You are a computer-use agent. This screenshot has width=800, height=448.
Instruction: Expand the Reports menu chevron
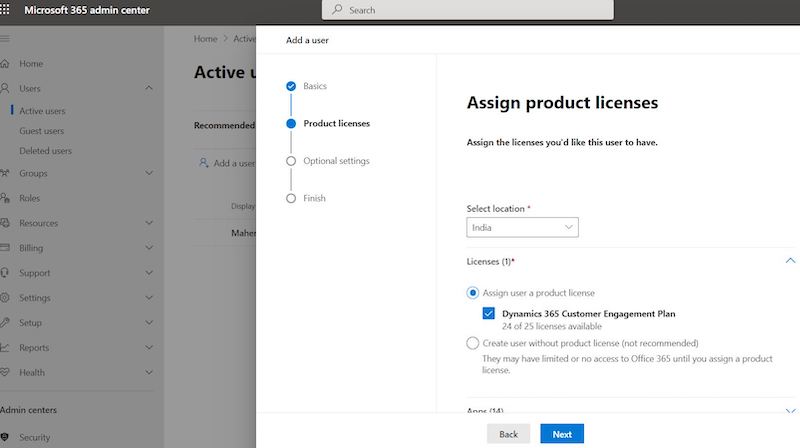point(148,347)
